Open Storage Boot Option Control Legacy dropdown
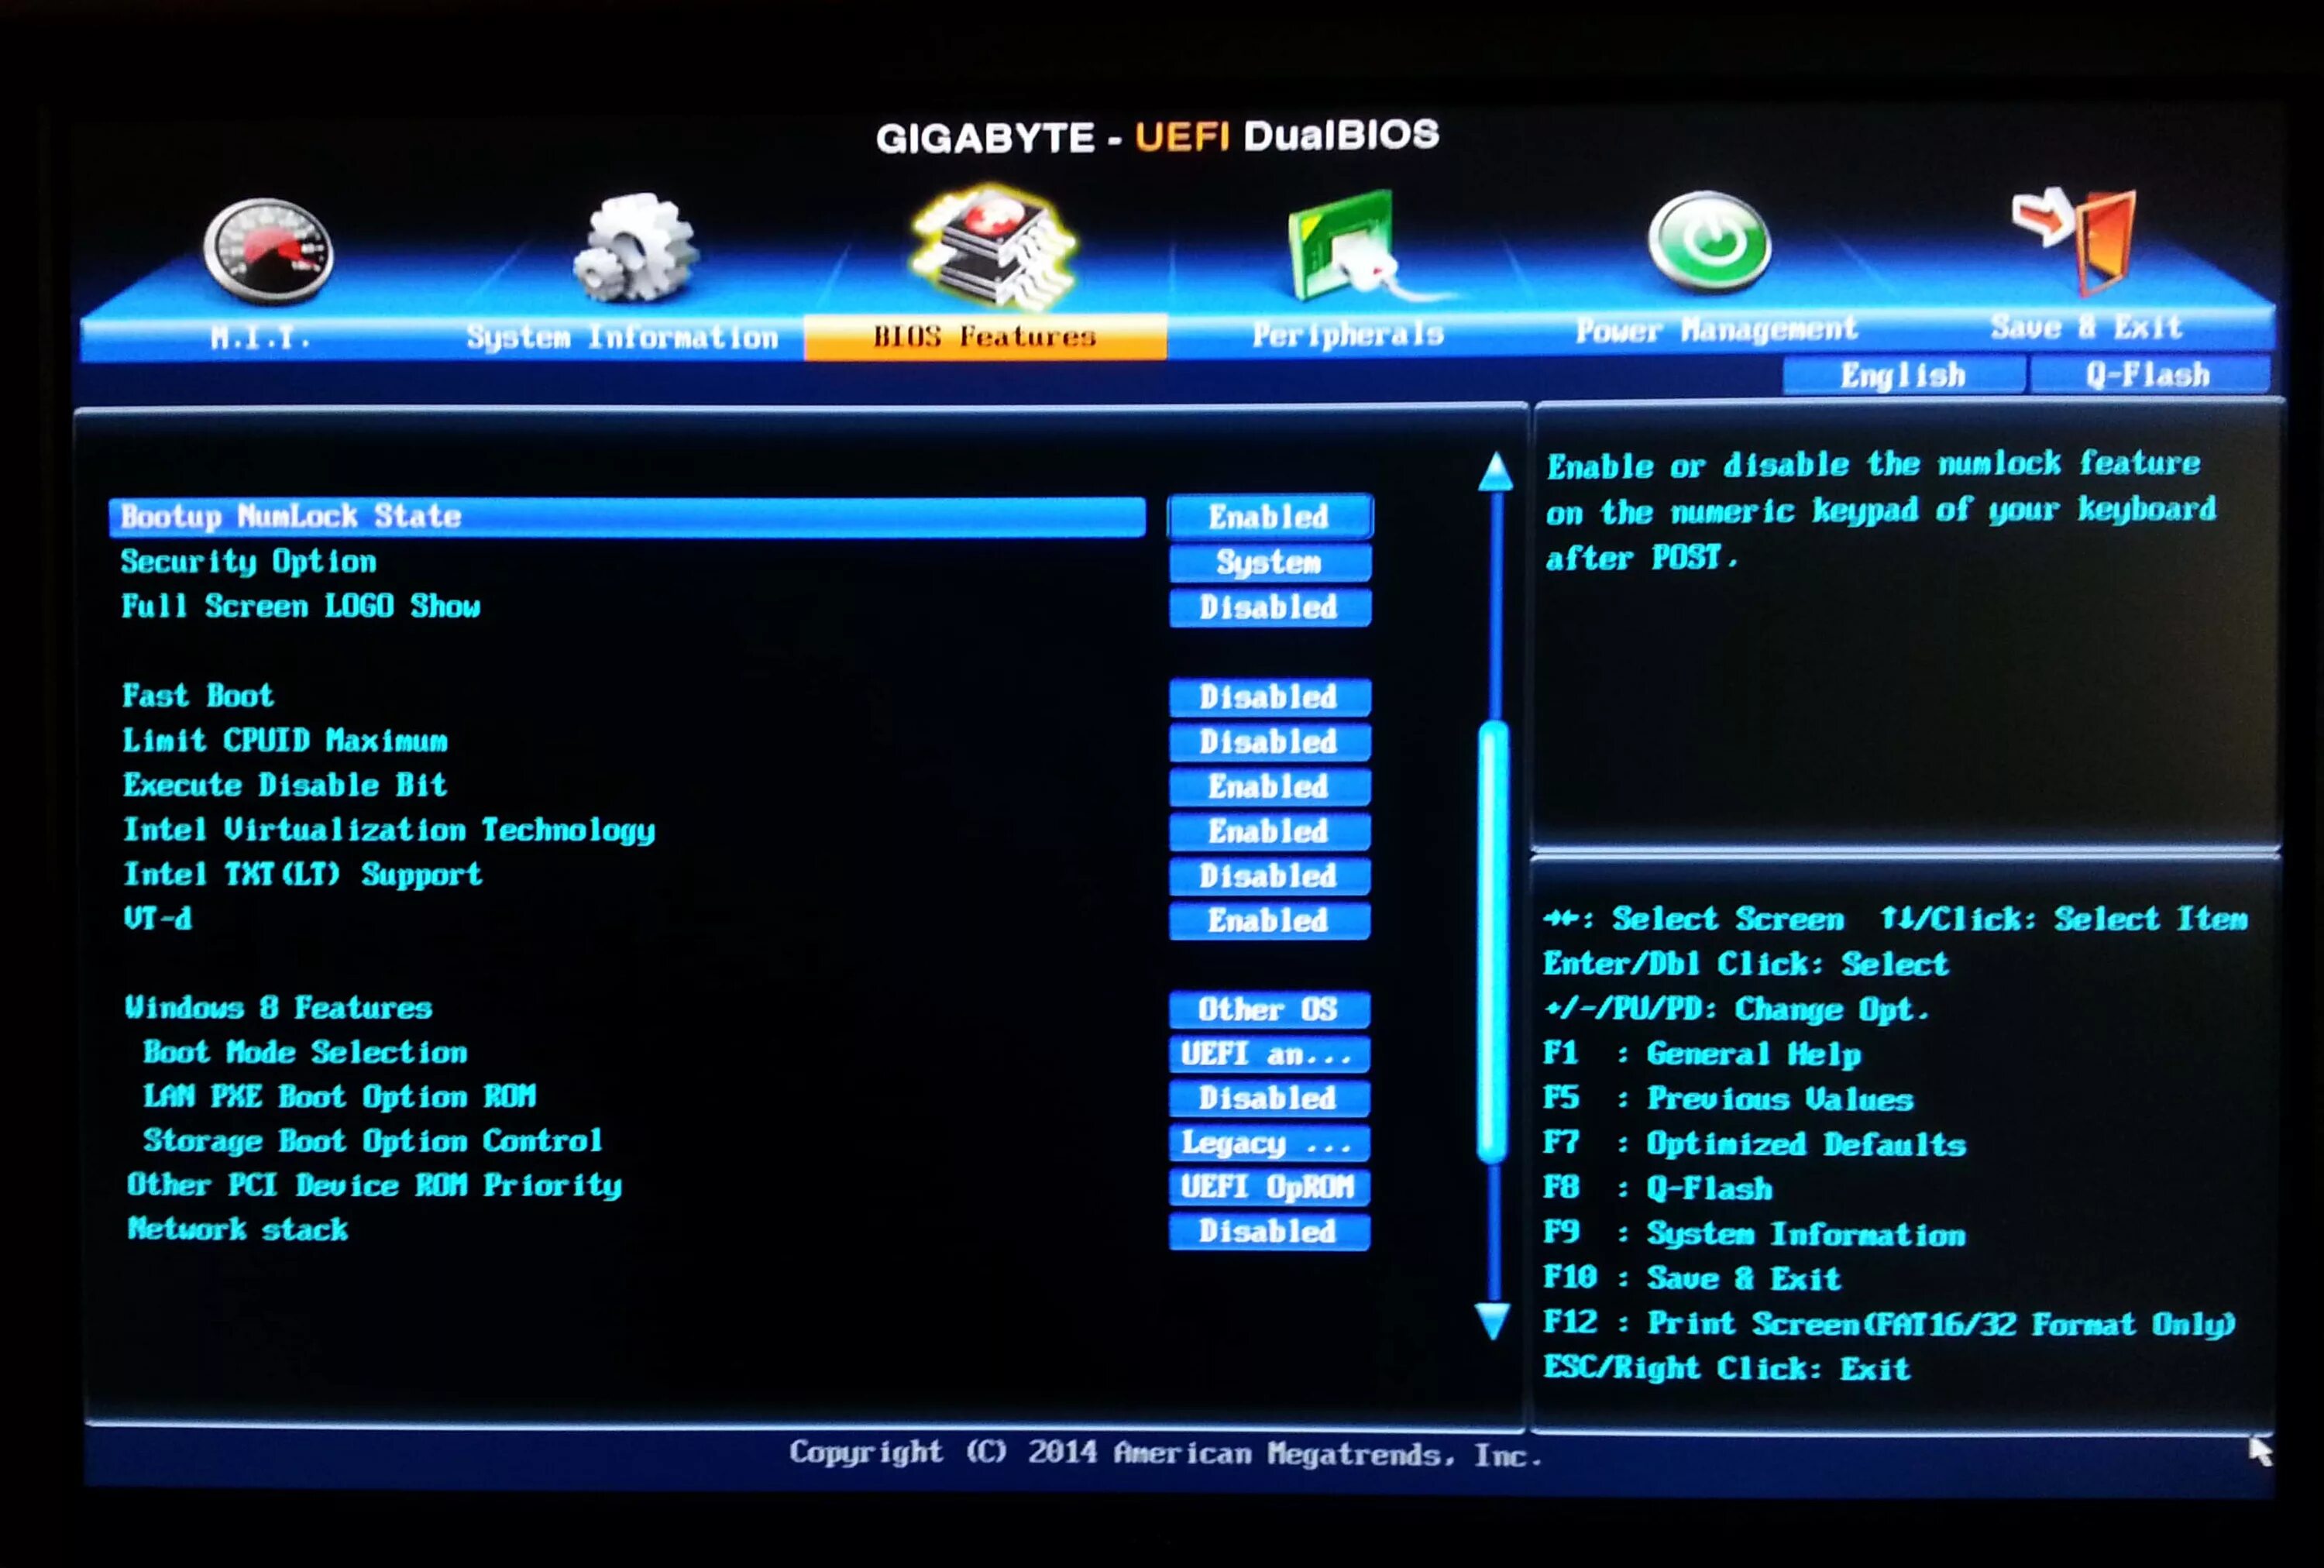Screen dimensions: 2324x1568 pyautogui.click(x=1269, y=1143)
